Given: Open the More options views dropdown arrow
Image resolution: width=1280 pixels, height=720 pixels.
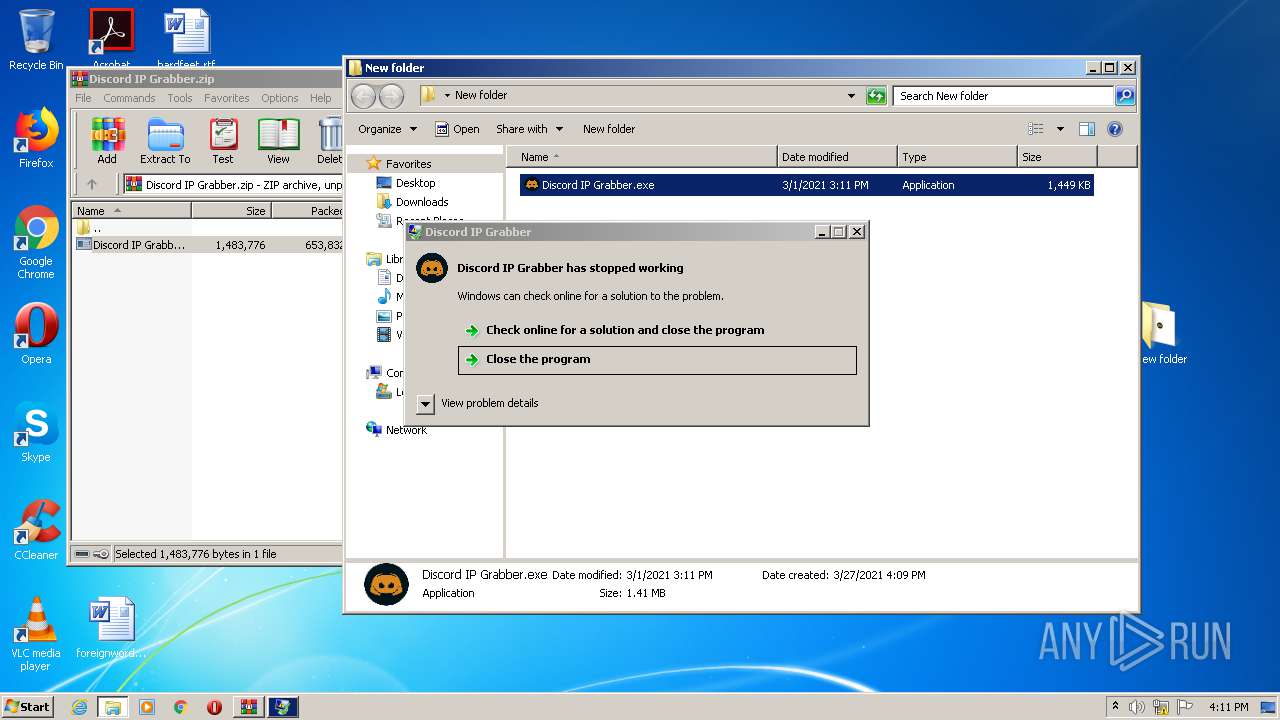Looking at the screenshot, I should [1060, 129].
